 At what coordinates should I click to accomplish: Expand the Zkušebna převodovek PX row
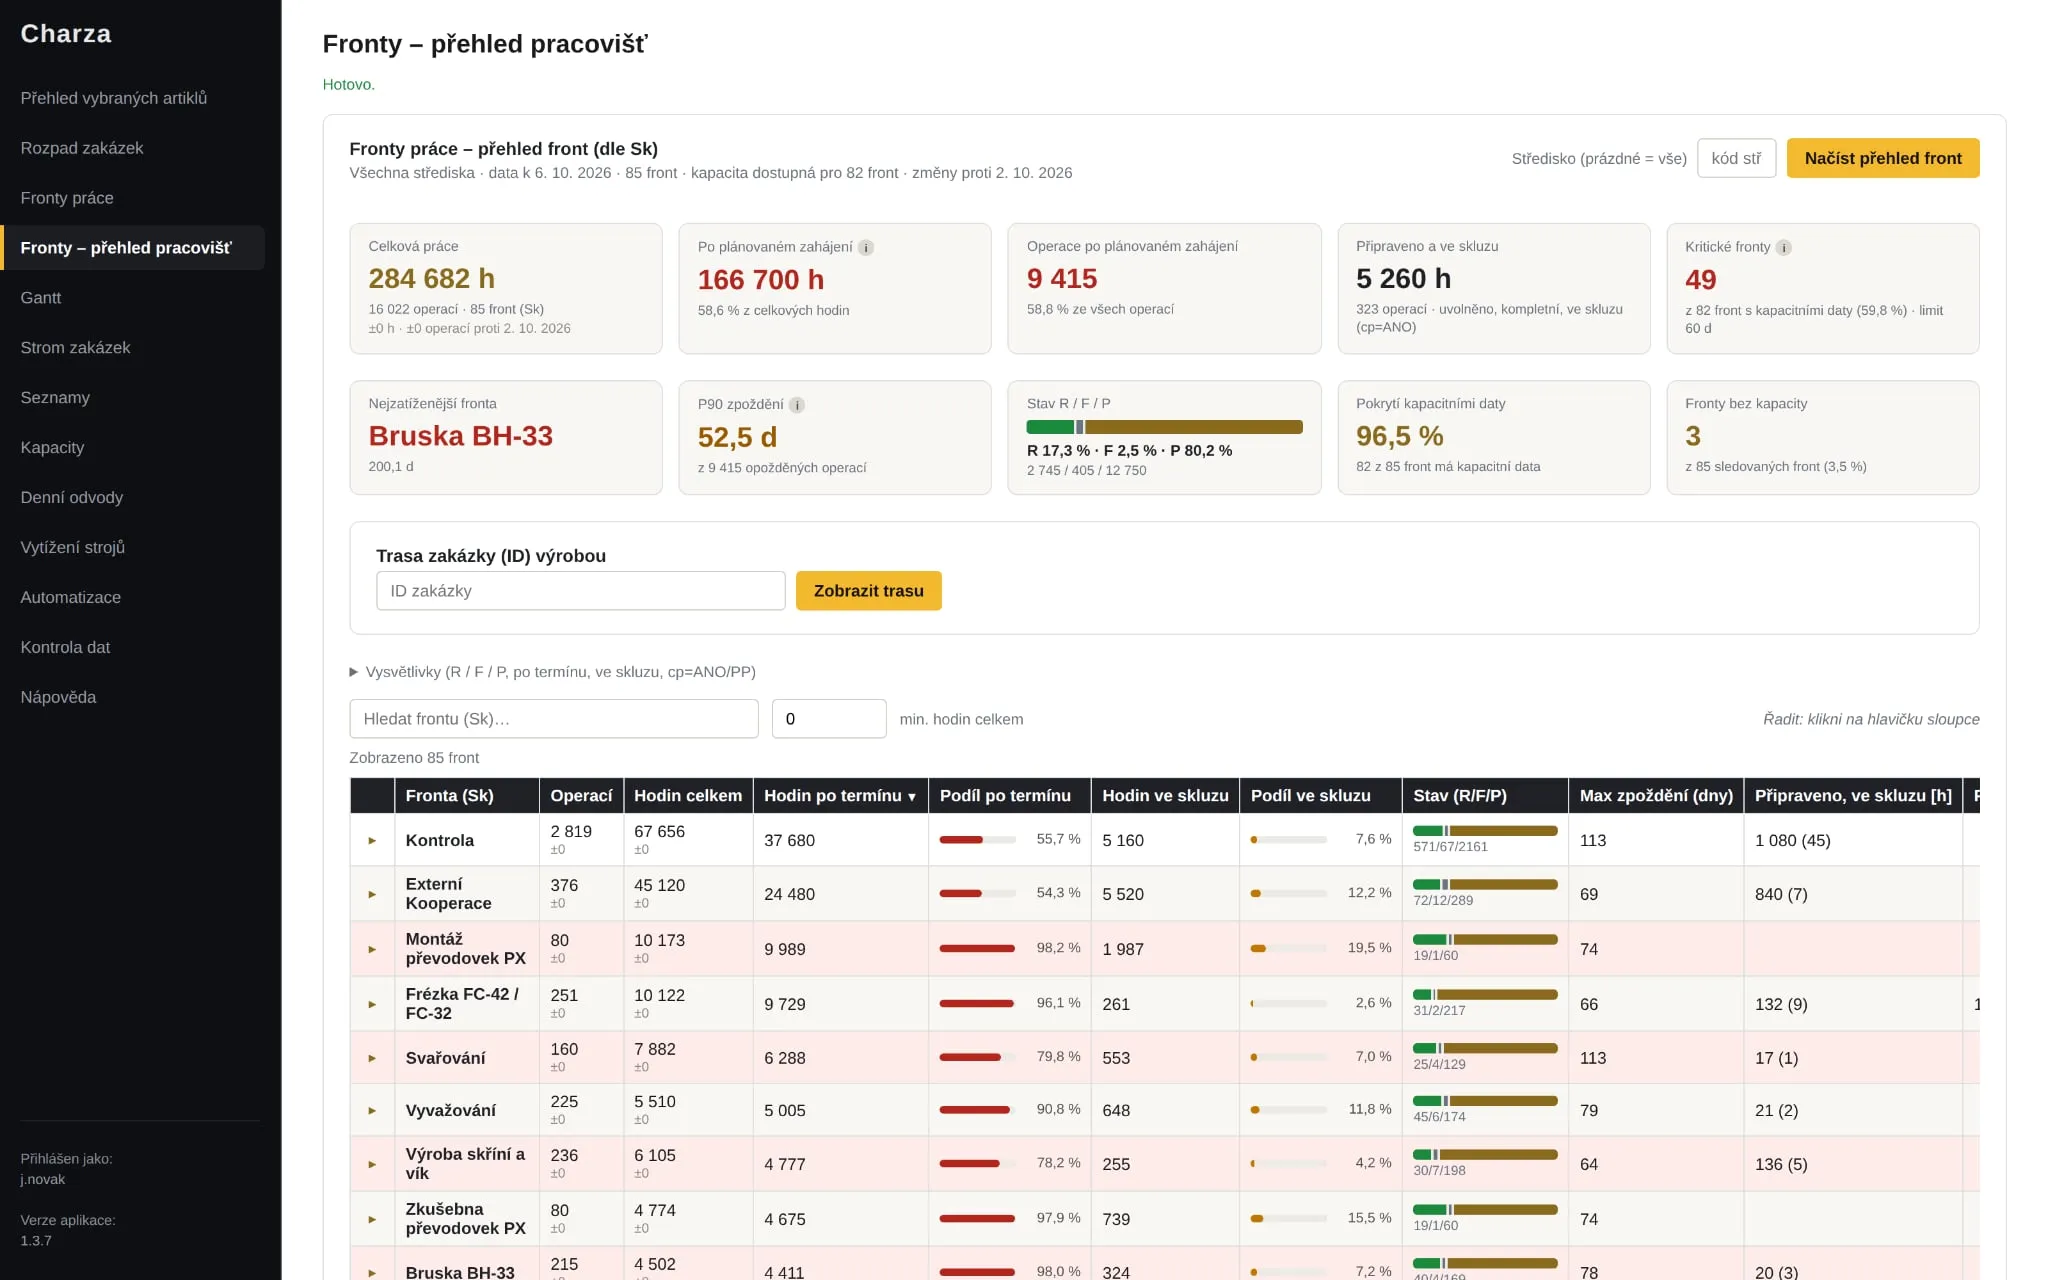click(372, 1219)
